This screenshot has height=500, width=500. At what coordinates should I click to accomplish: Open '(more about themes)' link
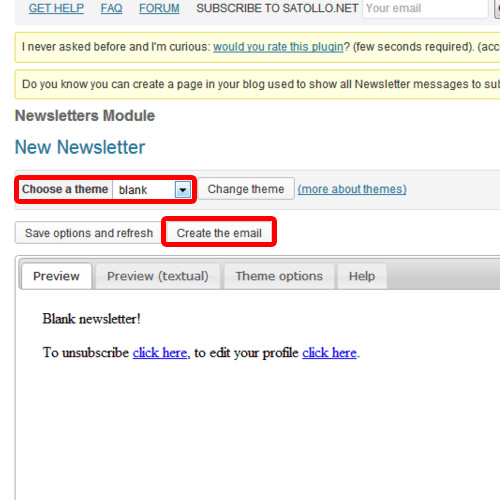(x=352, y=189)
